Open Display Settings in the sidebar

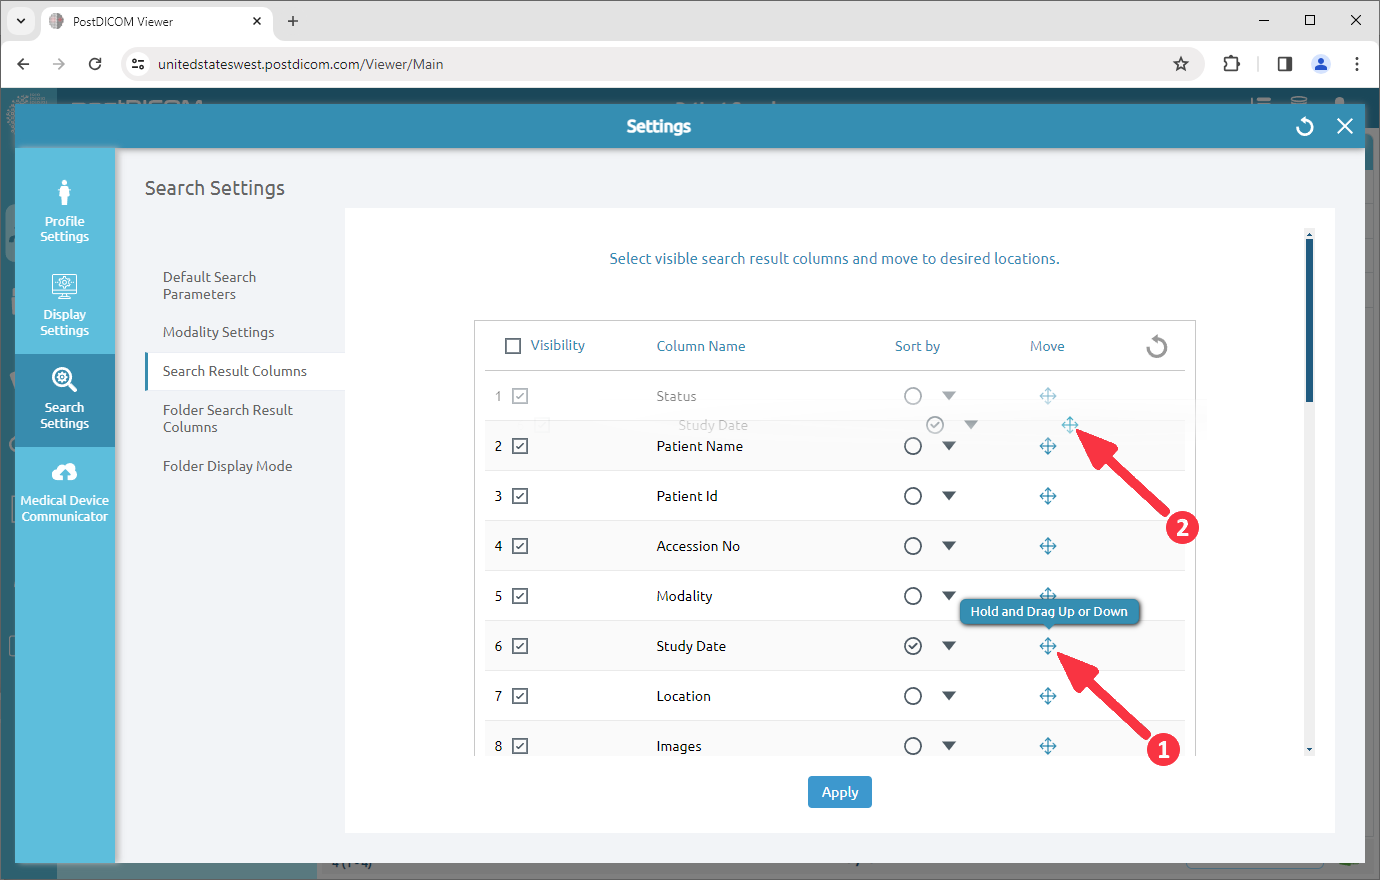point(64,305)
